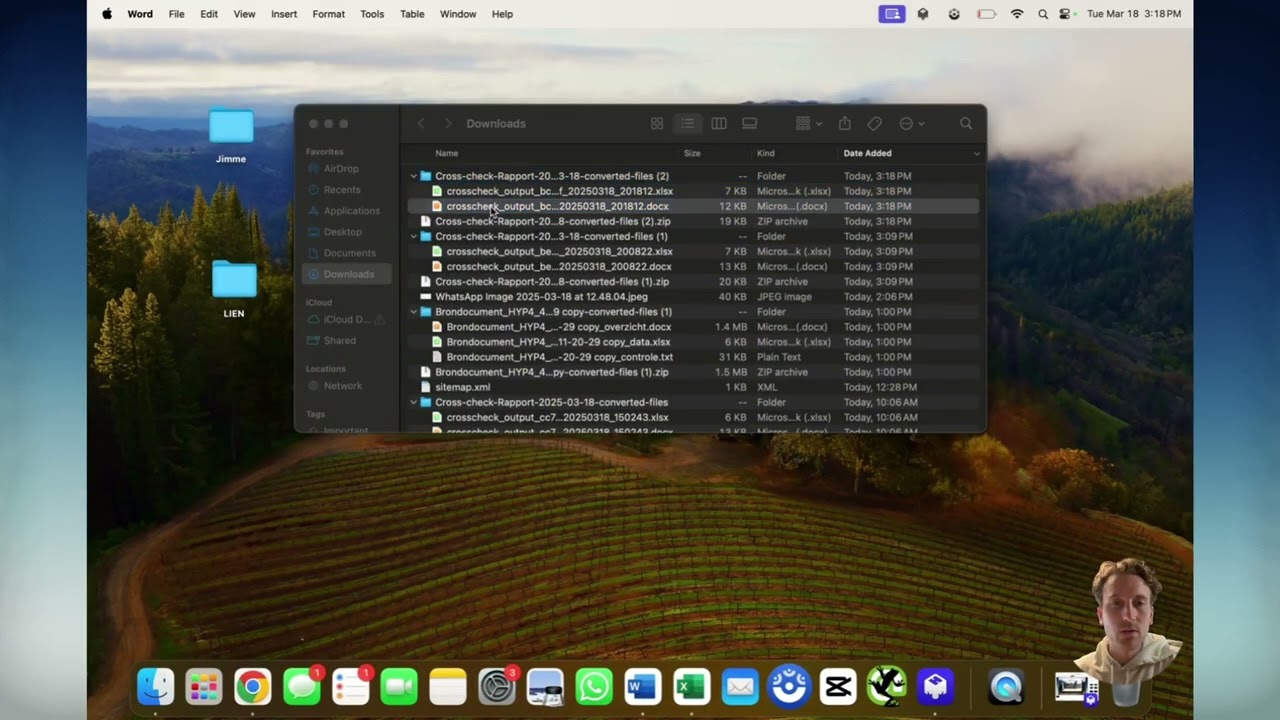Collapse Cross-check-Rapport-2025-03-18-converted-files folder
This screenshot has height=720, width=1280.
(414, 402)
